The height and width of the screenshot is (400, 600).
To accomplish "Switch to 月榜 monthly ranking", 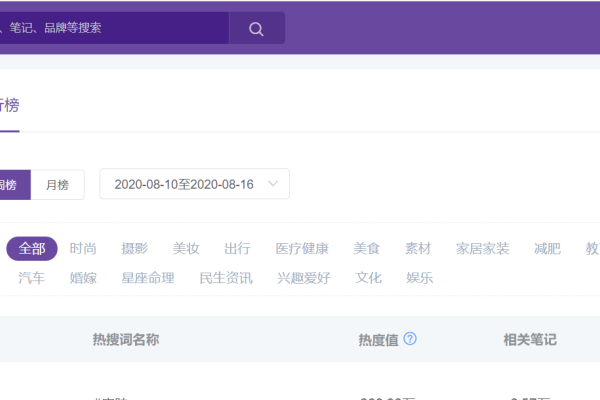I will 57,184.
